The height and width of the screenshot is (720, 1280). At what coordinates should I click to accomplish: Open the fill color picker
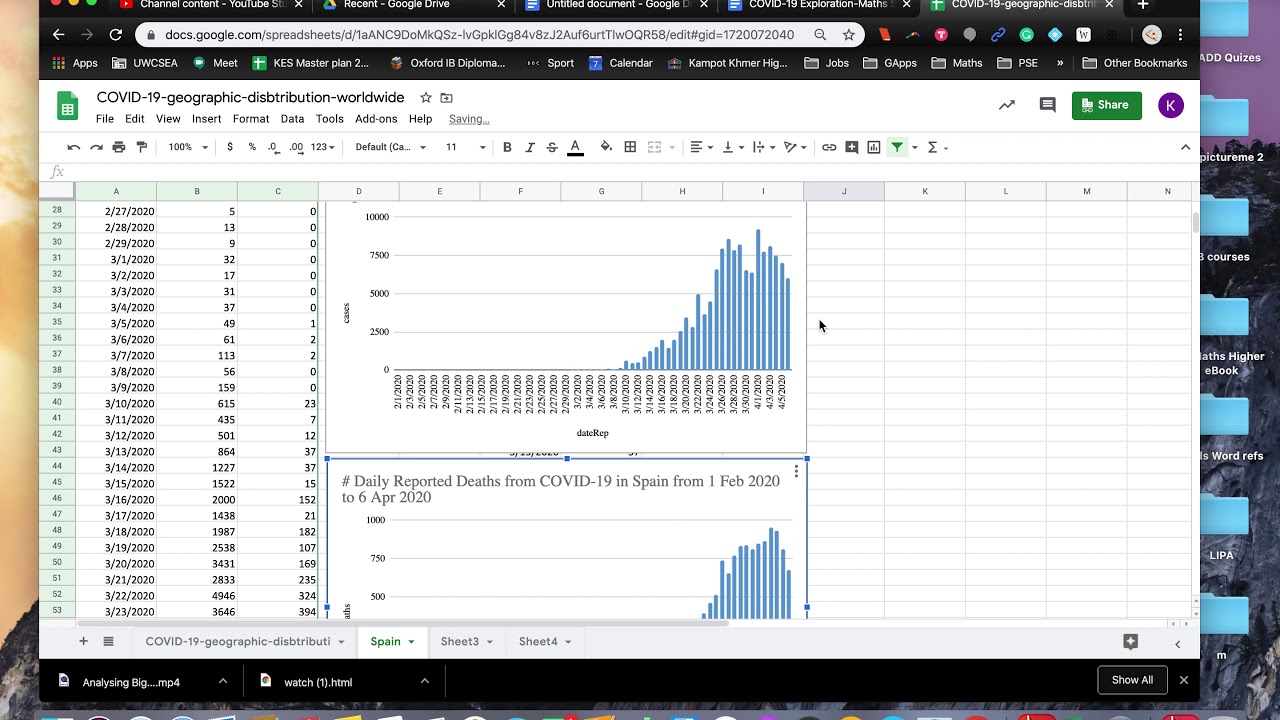(606, 147)
